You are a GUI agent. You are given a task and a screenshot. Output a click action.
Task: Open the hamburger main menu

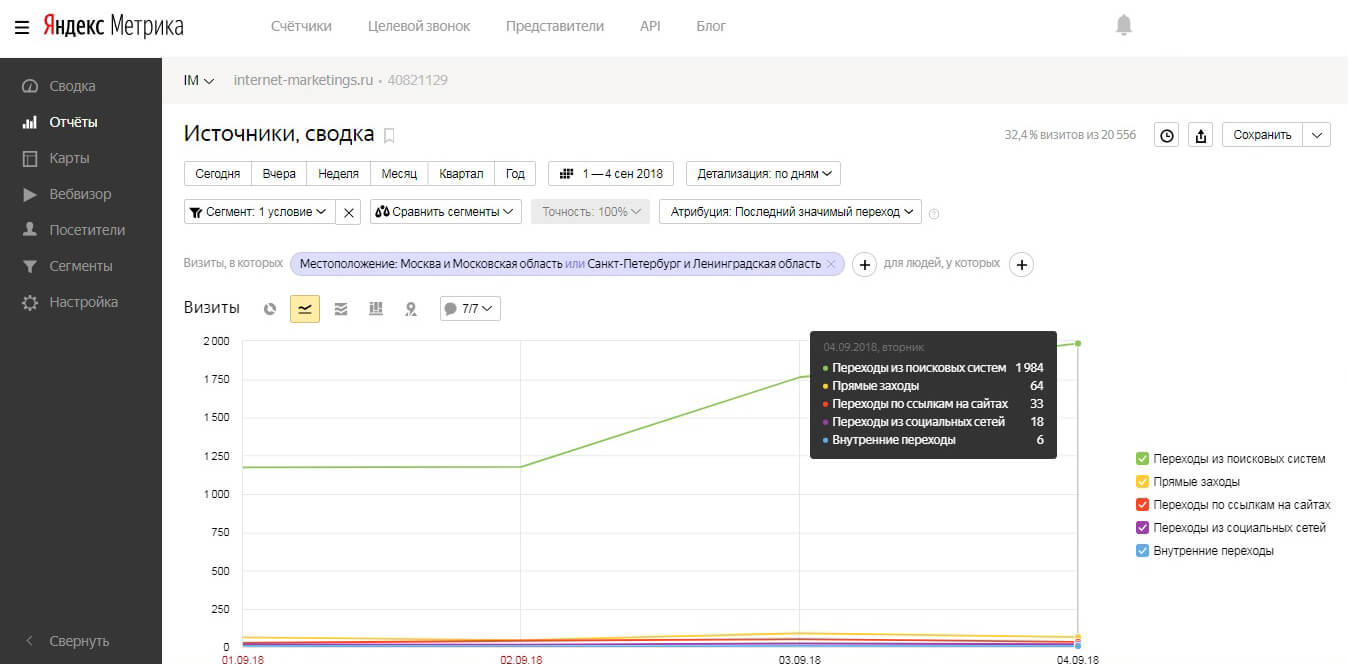pyautogui.click(x=22, y=26)
